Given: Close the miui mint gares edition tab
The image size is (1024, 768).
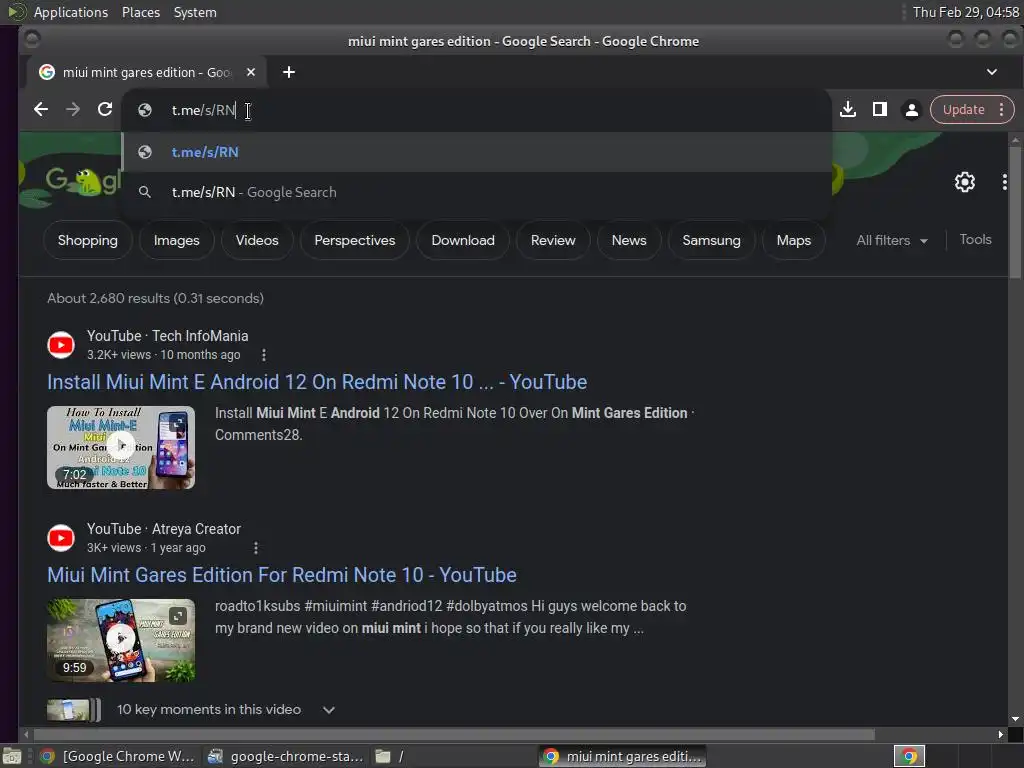Looking at the screenshot, I should pos(251,72).
